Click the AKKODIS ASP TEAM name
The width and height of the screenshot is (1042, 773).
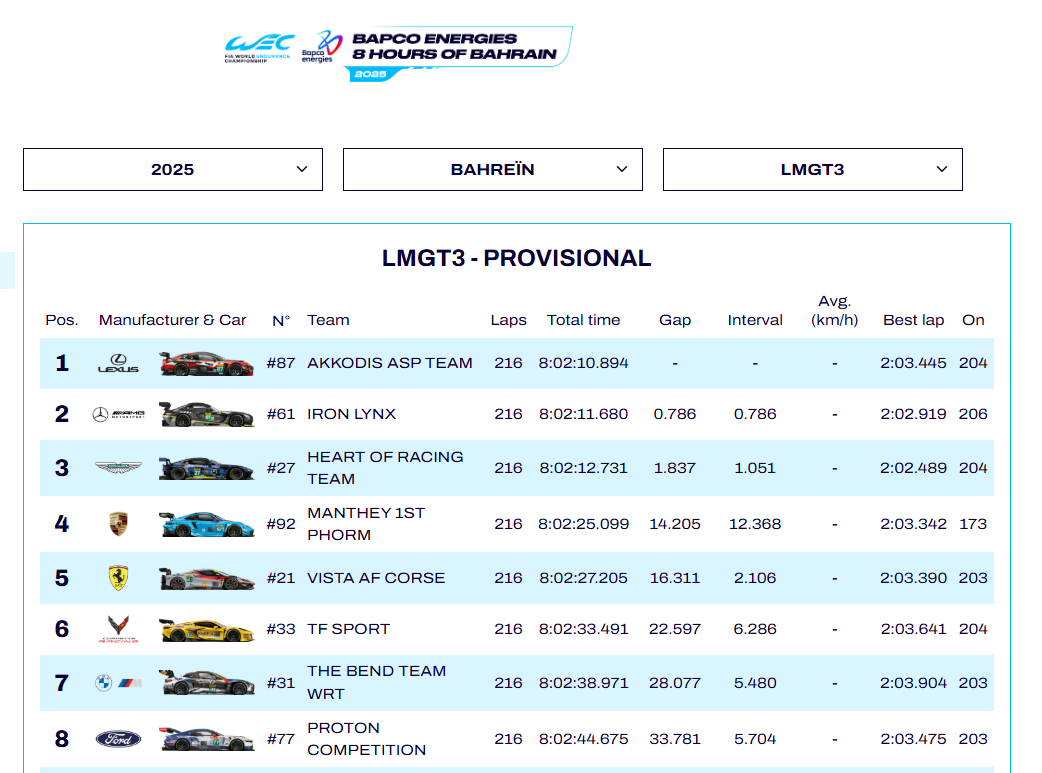click(x=390, y=363)
